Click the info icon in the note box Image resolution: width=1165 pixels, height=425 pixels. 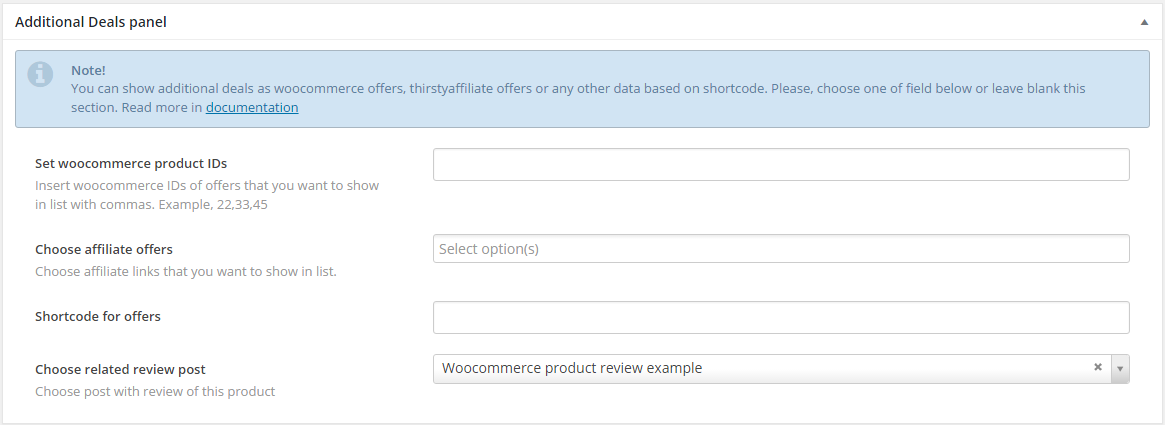[41, 73]
